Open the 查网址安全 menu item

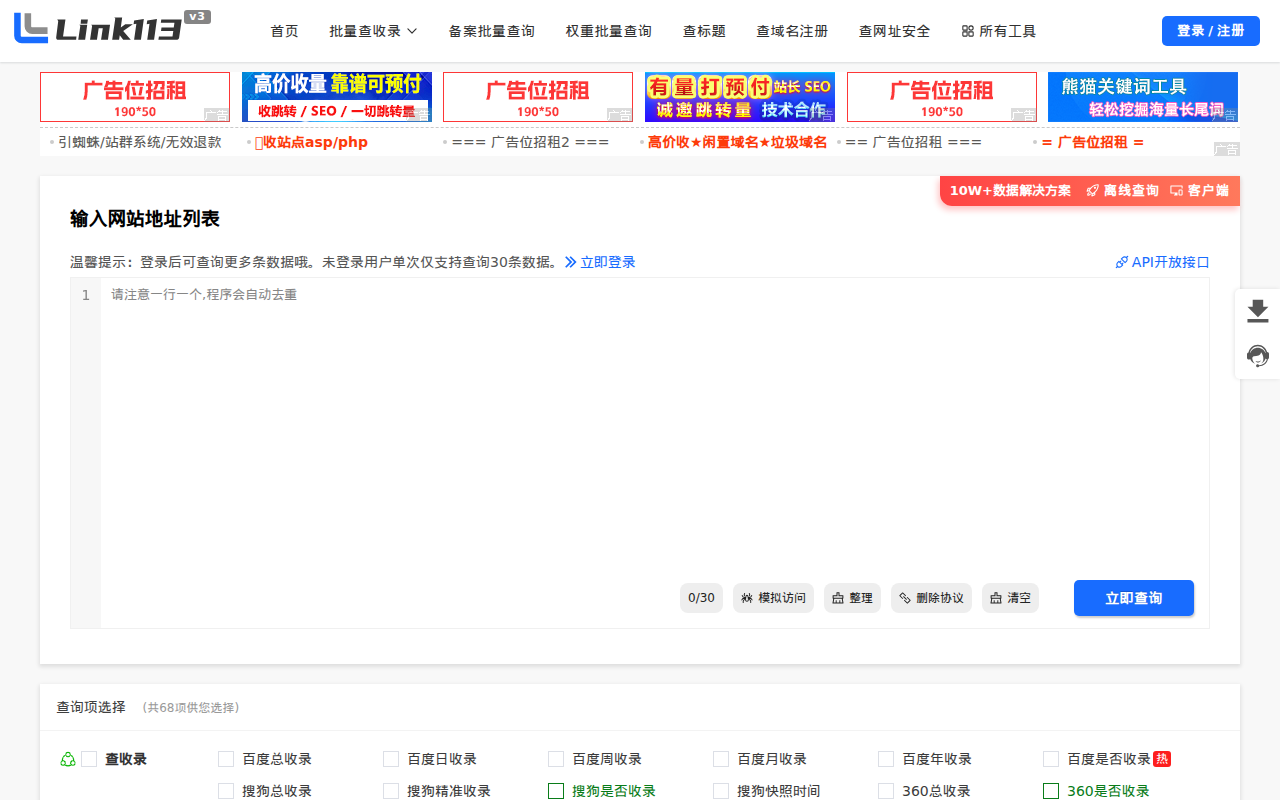(x=894, y=31)
